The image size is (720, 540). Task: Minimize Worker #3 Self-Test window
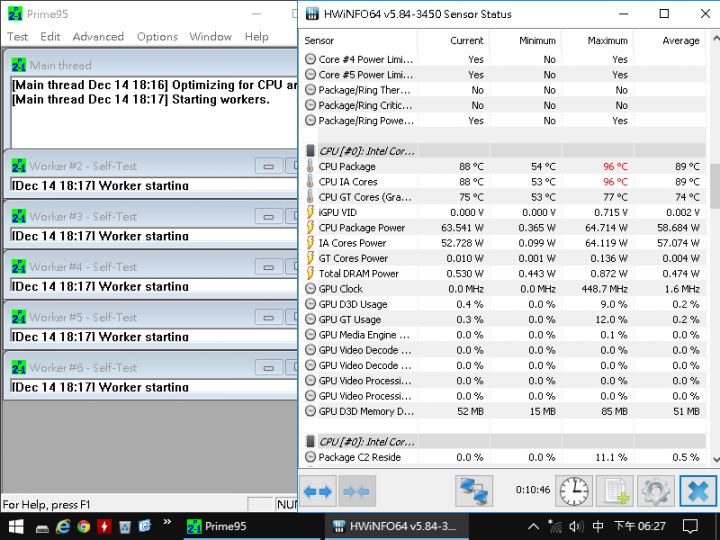tap(269, 217)
